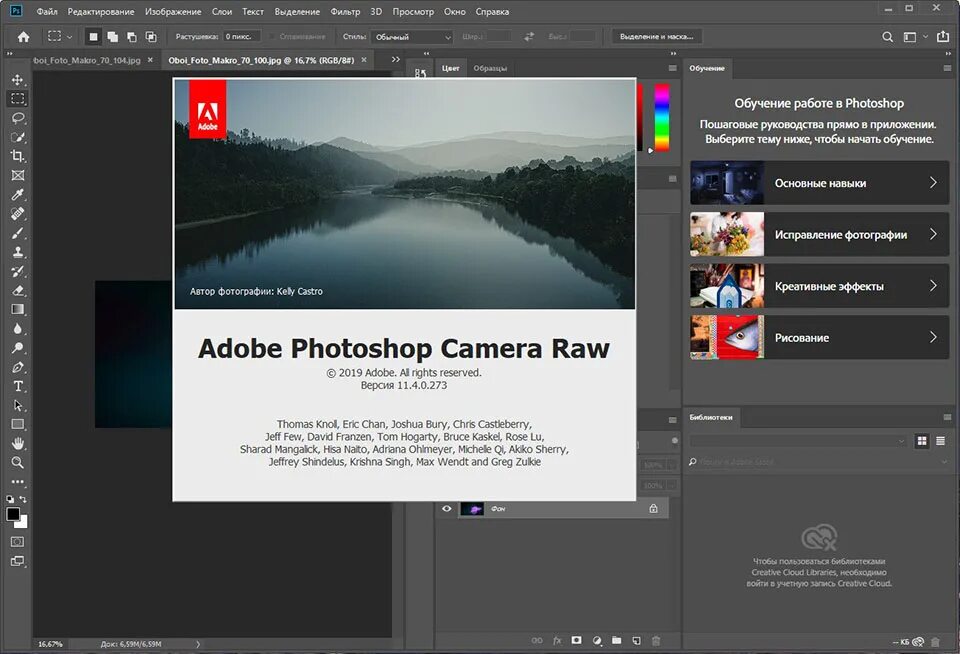Viewport: 960px width, 654px height.
Task: Create new fill or adjustment layer
Action: (597, 640)
